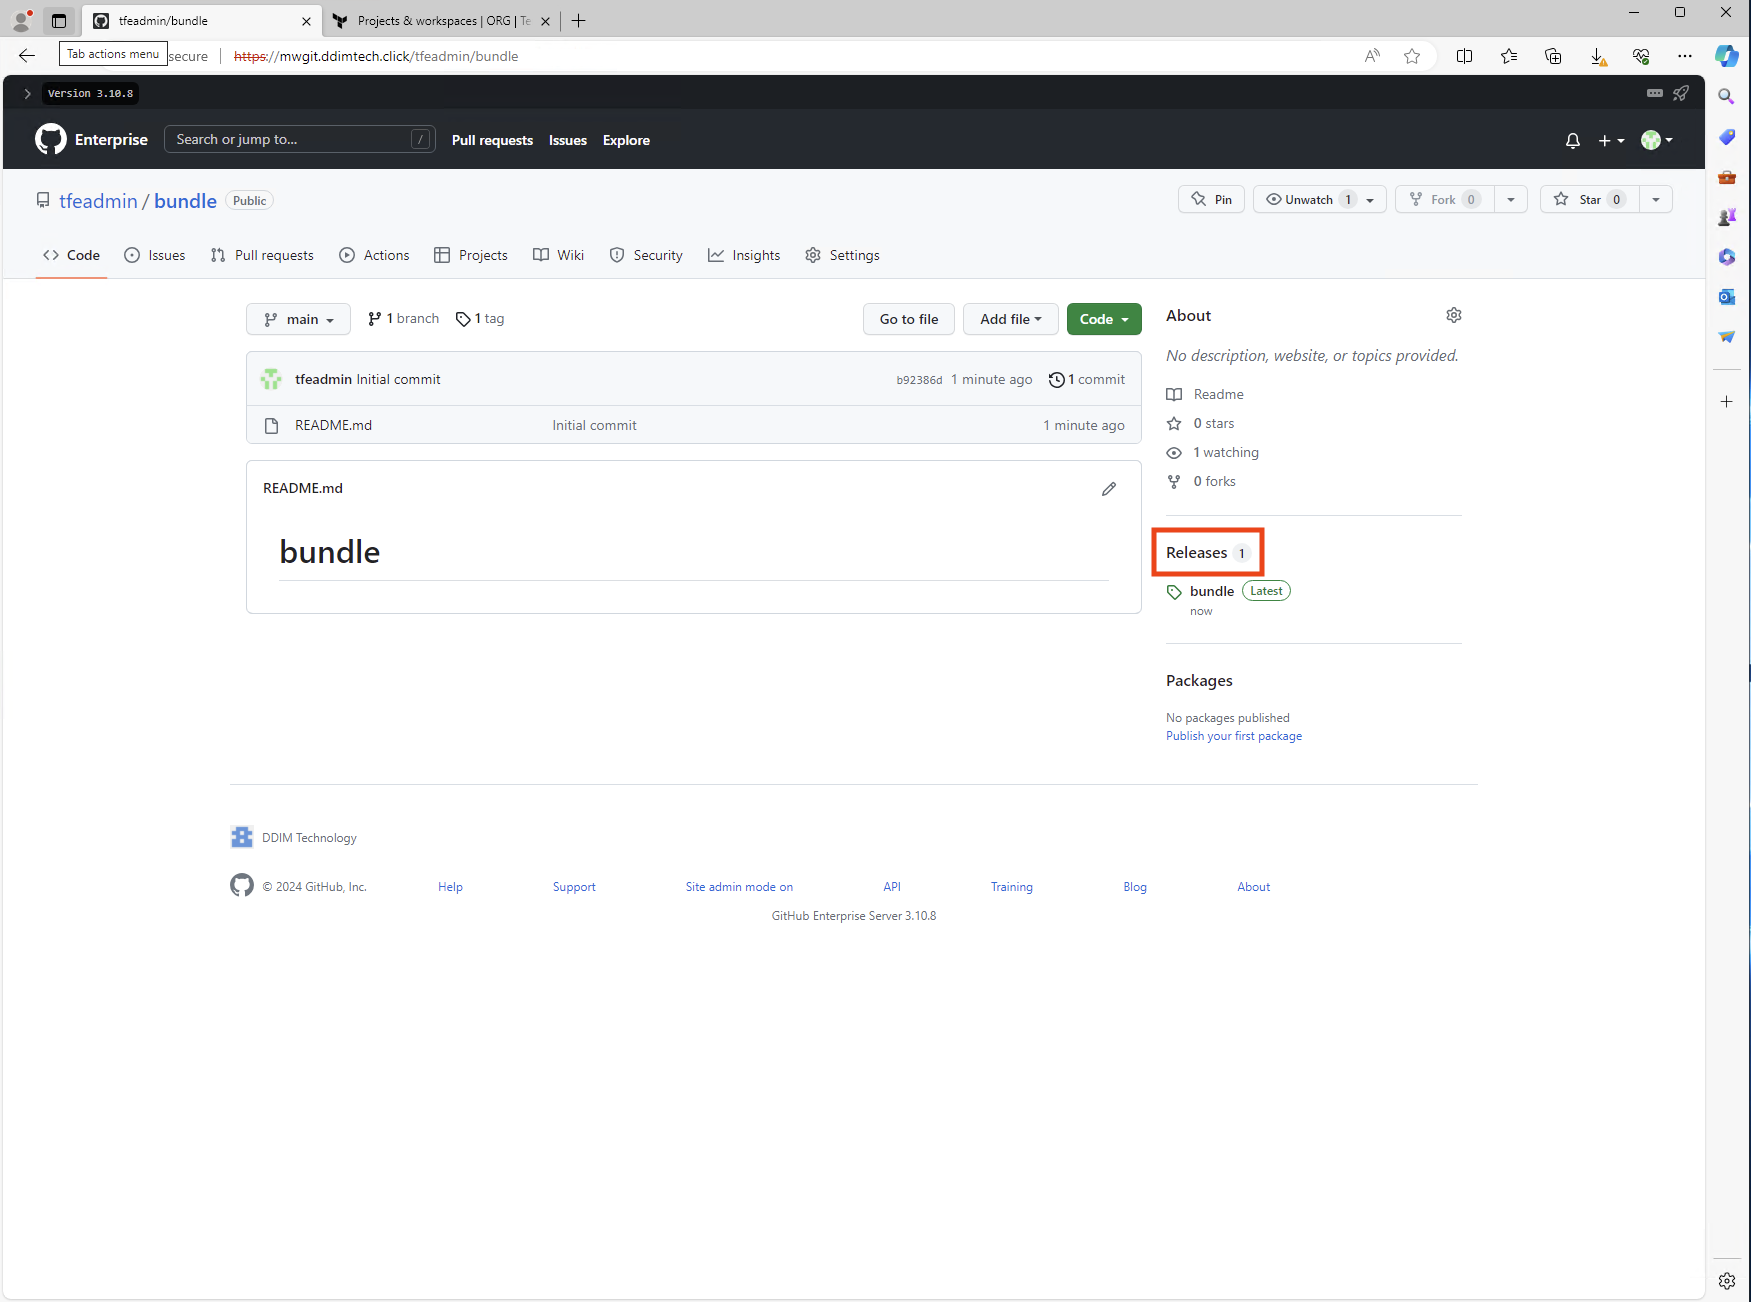The image size is (1751, 1302).
Task: Open the tfeadmin owner link
Action: [x=98, y=201]
